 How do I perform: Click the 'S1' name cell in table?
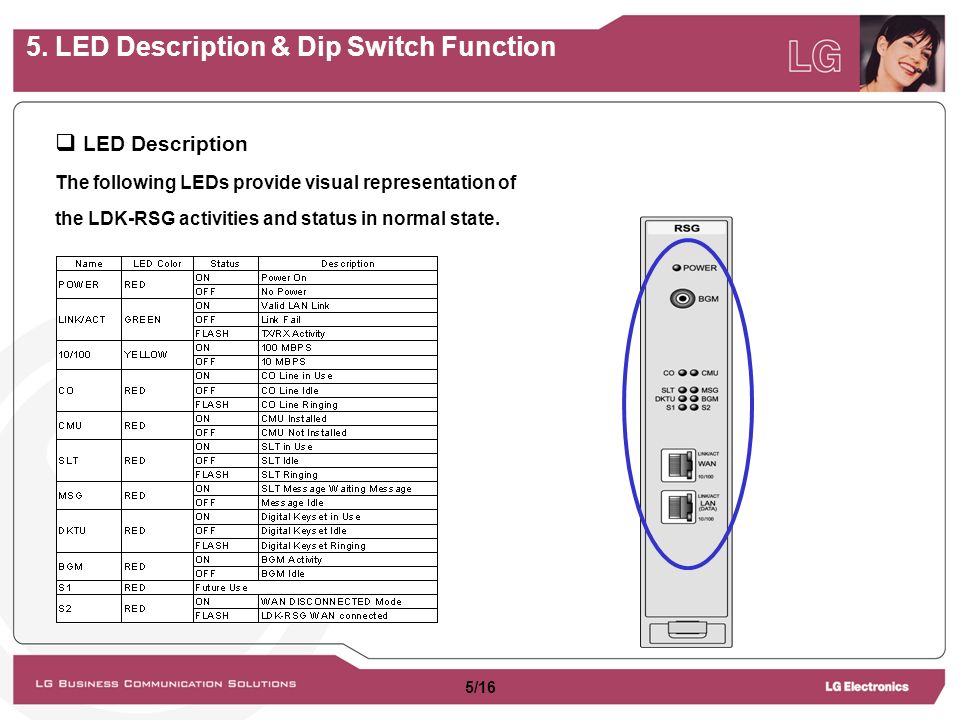point(89,587)
